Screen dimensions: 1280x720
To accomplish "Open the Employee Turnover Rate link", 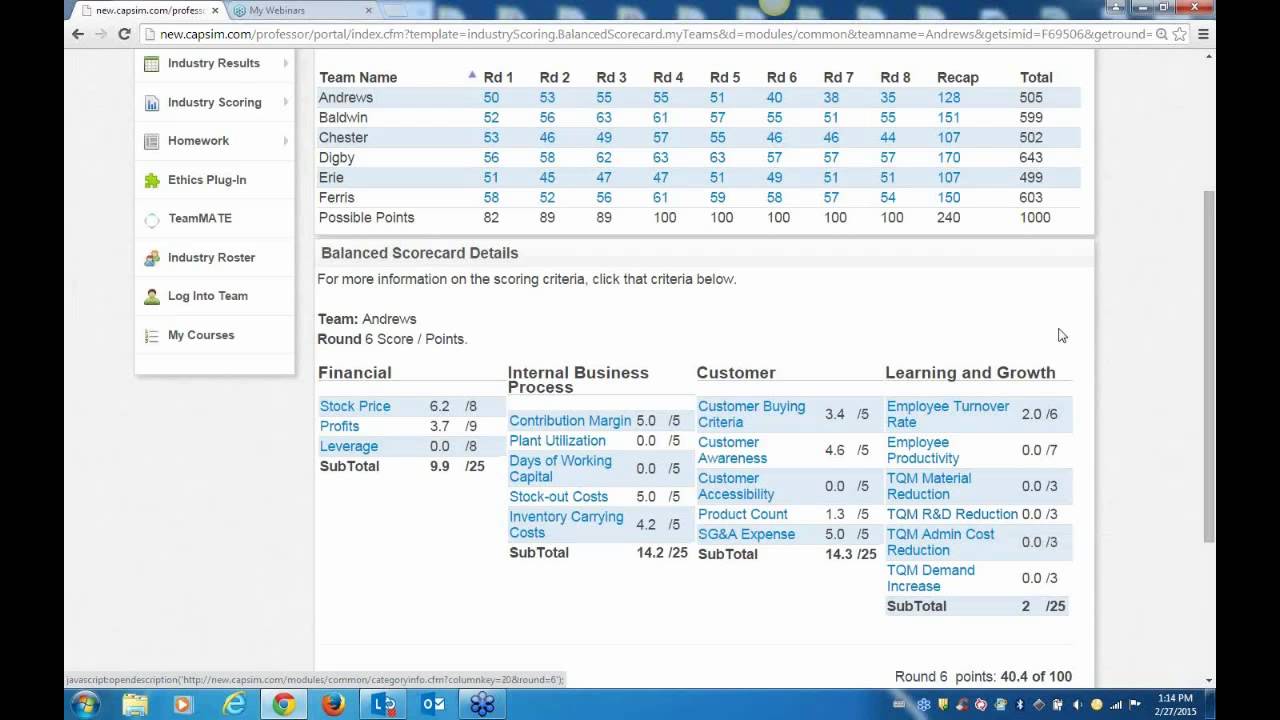I will pos(948,414).
